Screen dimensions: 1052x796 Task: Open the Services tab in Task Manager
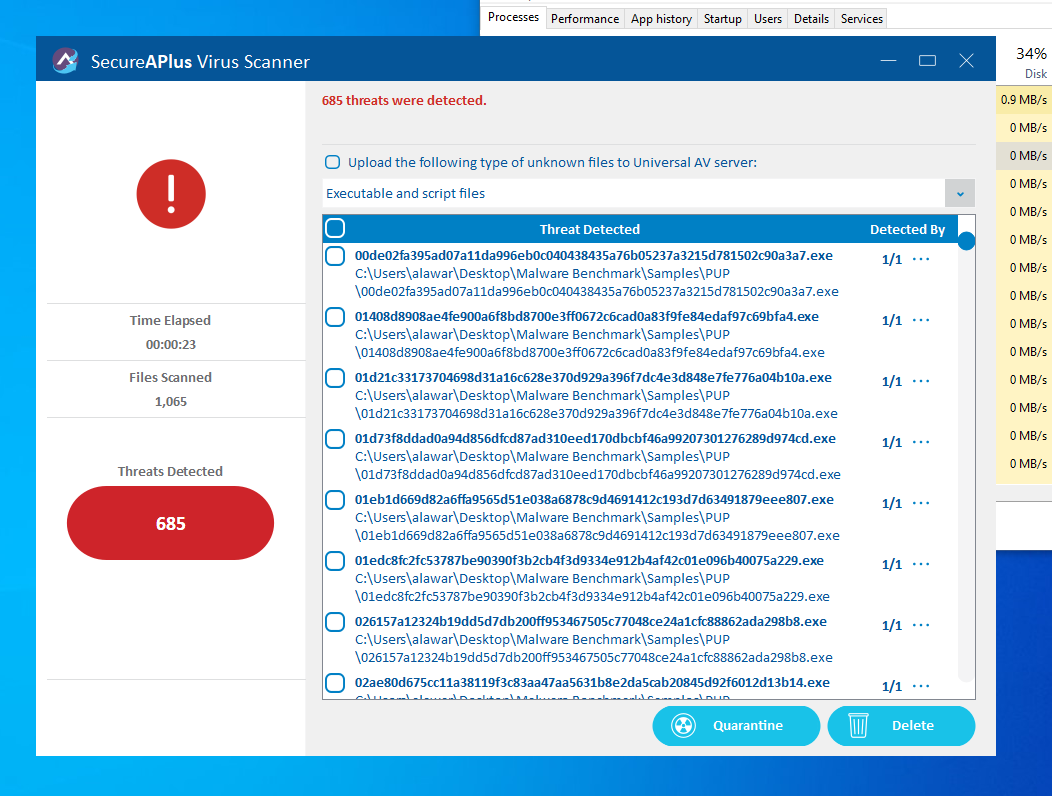pos(861,19)
